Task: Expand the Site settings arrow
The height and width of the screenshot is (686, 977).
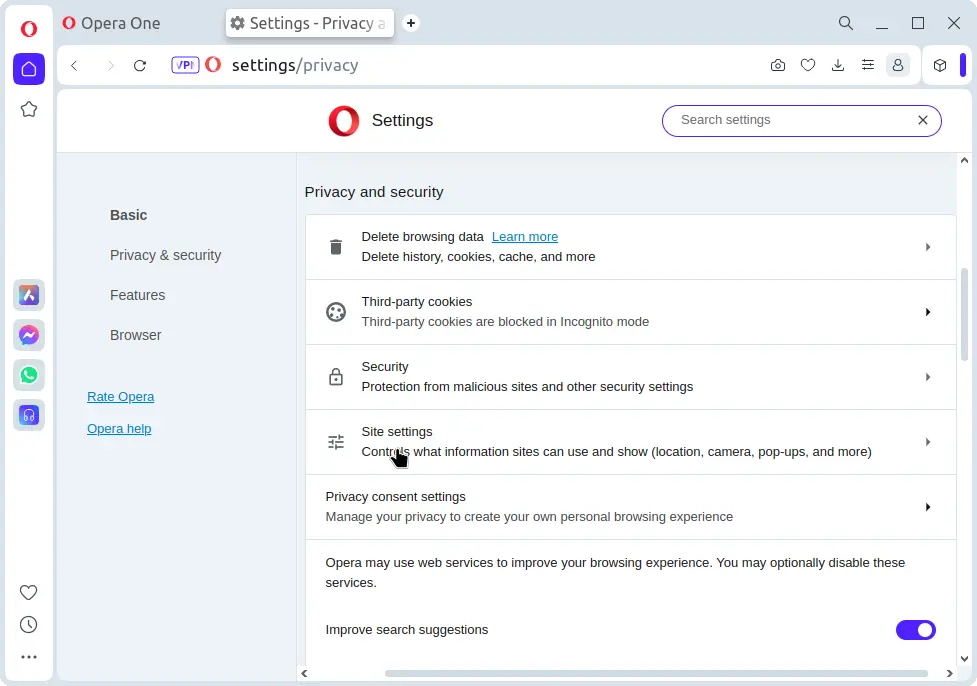Action: (x=928, y=442)
